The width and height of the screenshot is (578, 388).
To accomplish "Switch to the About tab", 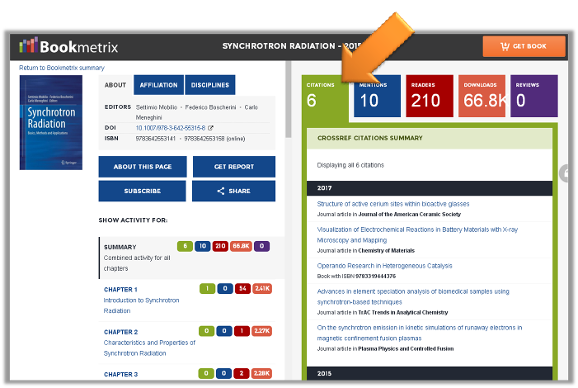I will point(115,85).
